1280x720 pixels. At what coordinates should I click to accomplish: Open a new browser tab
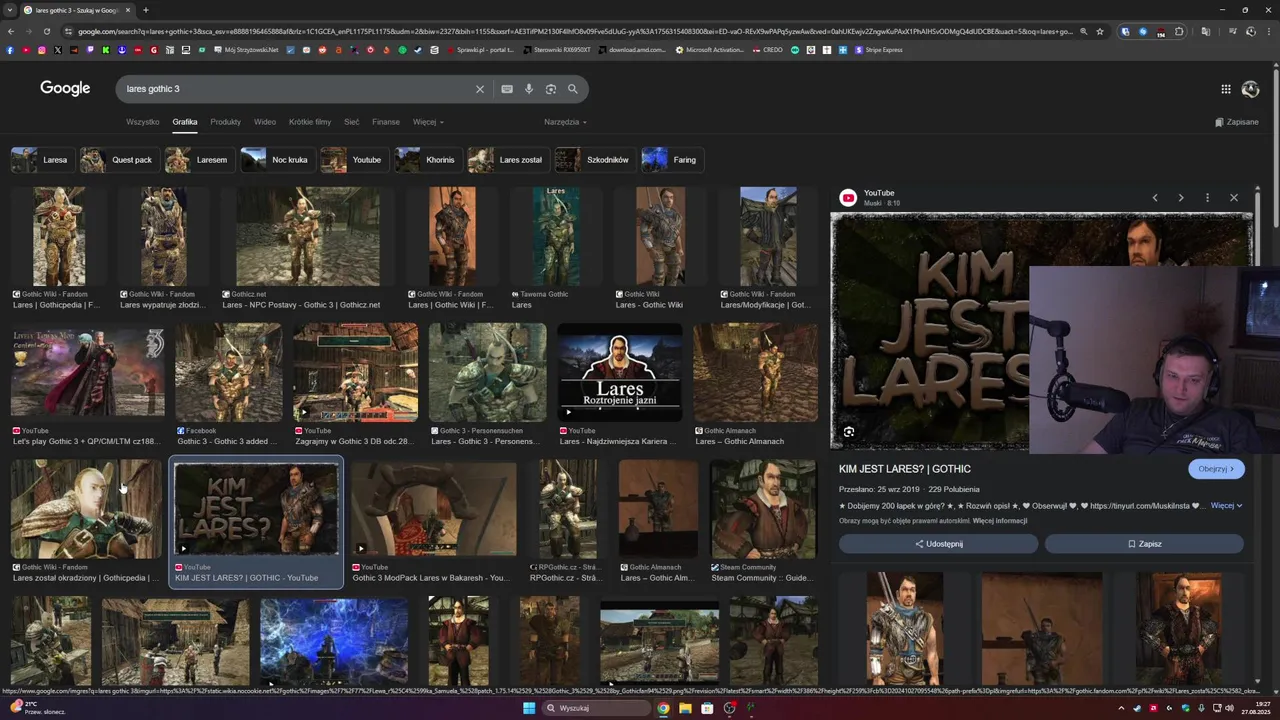click(x=146, y=10)
